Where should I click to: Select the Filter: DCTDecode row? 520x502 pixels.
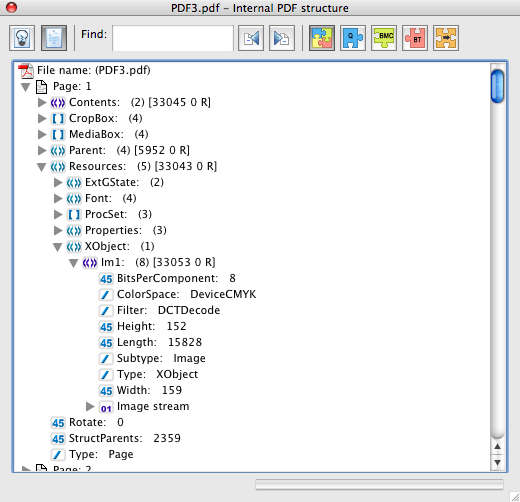point(160,310)
